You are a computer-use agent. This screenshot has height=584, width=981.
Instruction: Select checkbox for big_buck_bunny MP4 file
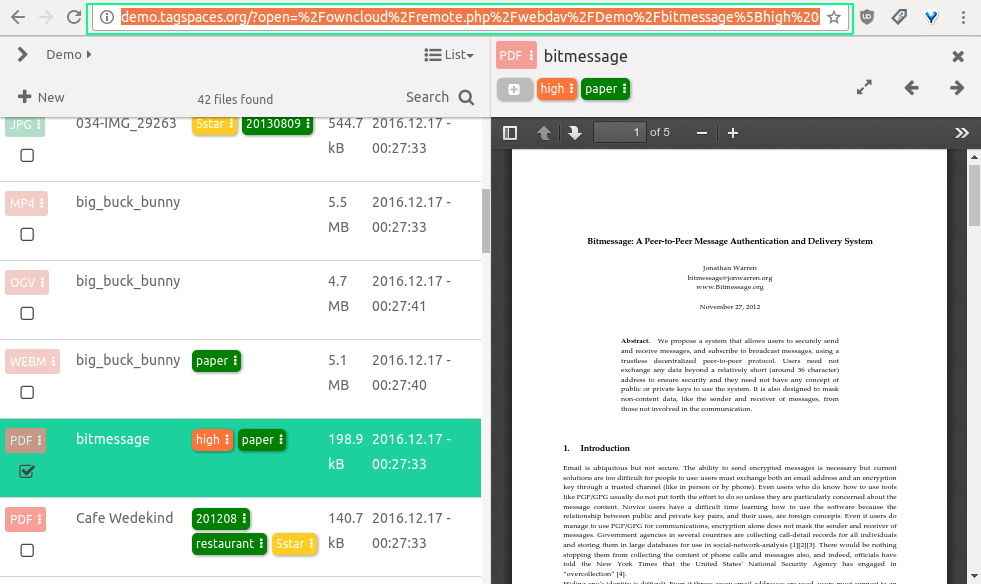point(27,234)
